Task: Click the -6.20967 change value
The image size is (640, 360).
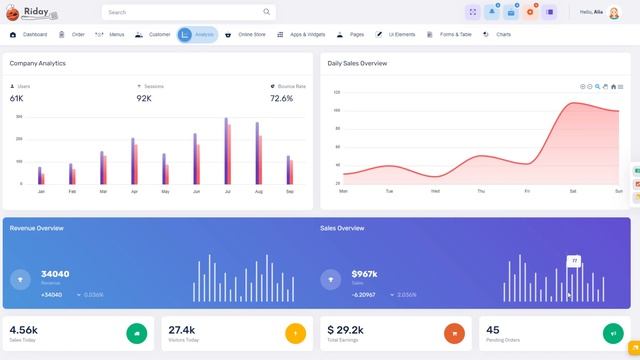Action: 363,295
